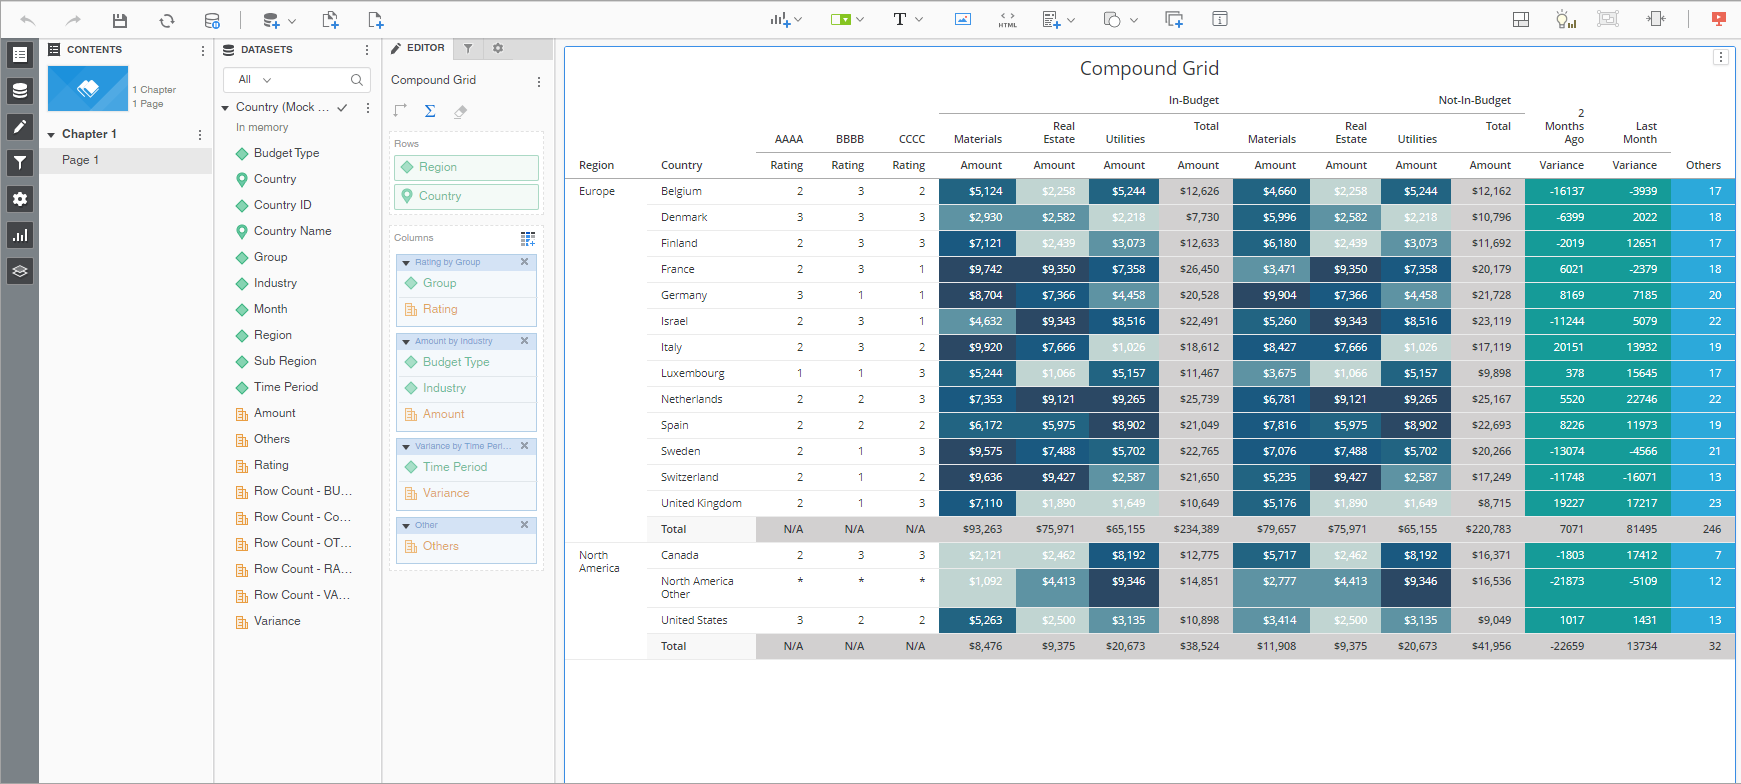Image resolution: width=1741 pixels, height=784 pixels.
Task: Click Belgium's dark blue $5,124 cell
Action: coord(976,191)
